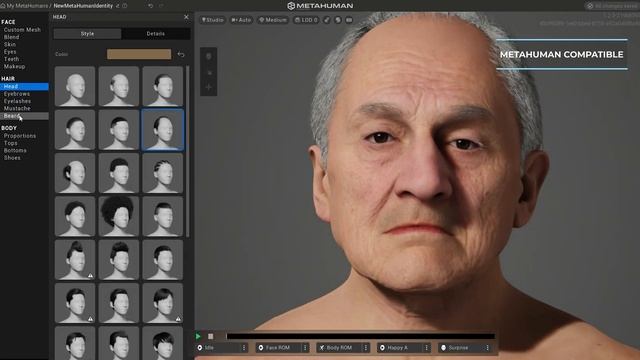The width and height of the screenshot is (640, 360).
Task: Select the Face ROM animation
Action: click(x=279, y=348)
